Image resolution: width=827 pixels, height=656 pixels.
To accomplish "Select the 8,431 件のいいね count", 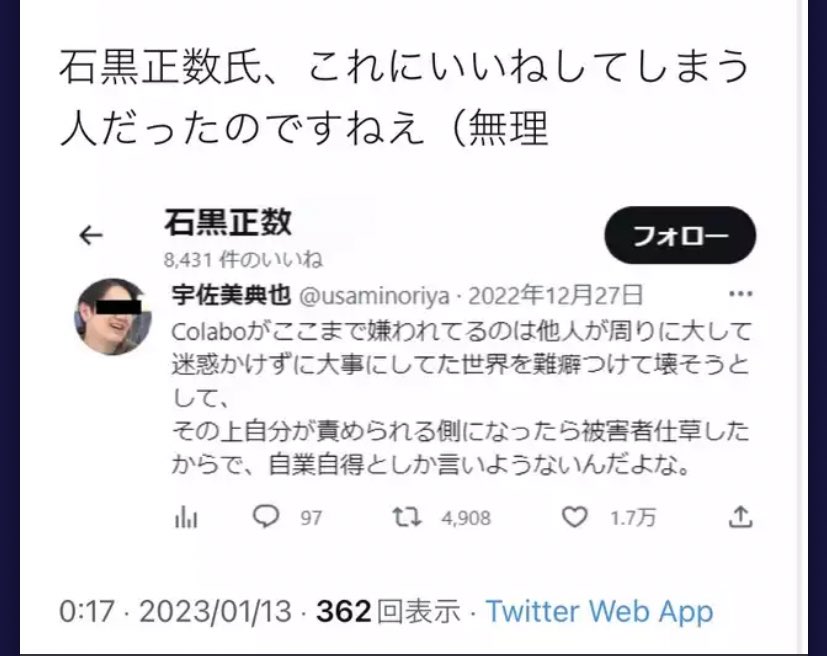I will point(243,260).
